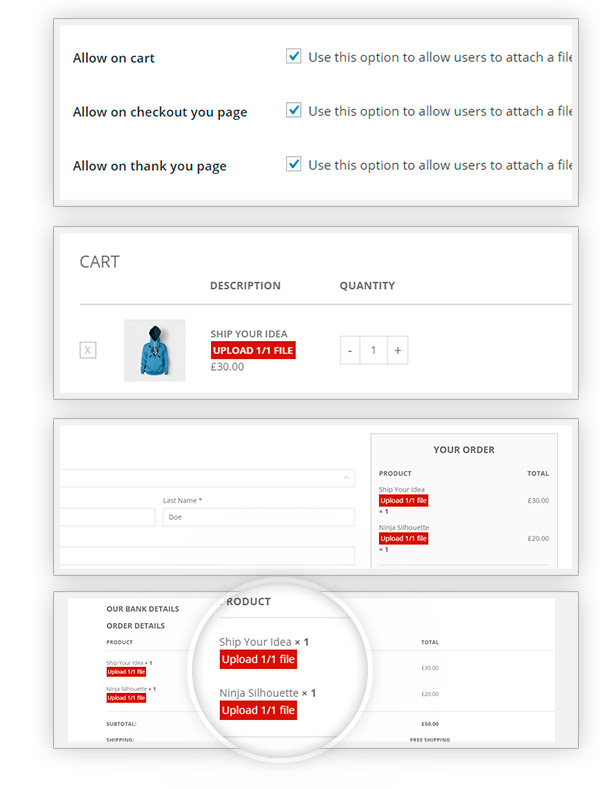Uncheck the Allow on cart checkbox

click(293, 57)
